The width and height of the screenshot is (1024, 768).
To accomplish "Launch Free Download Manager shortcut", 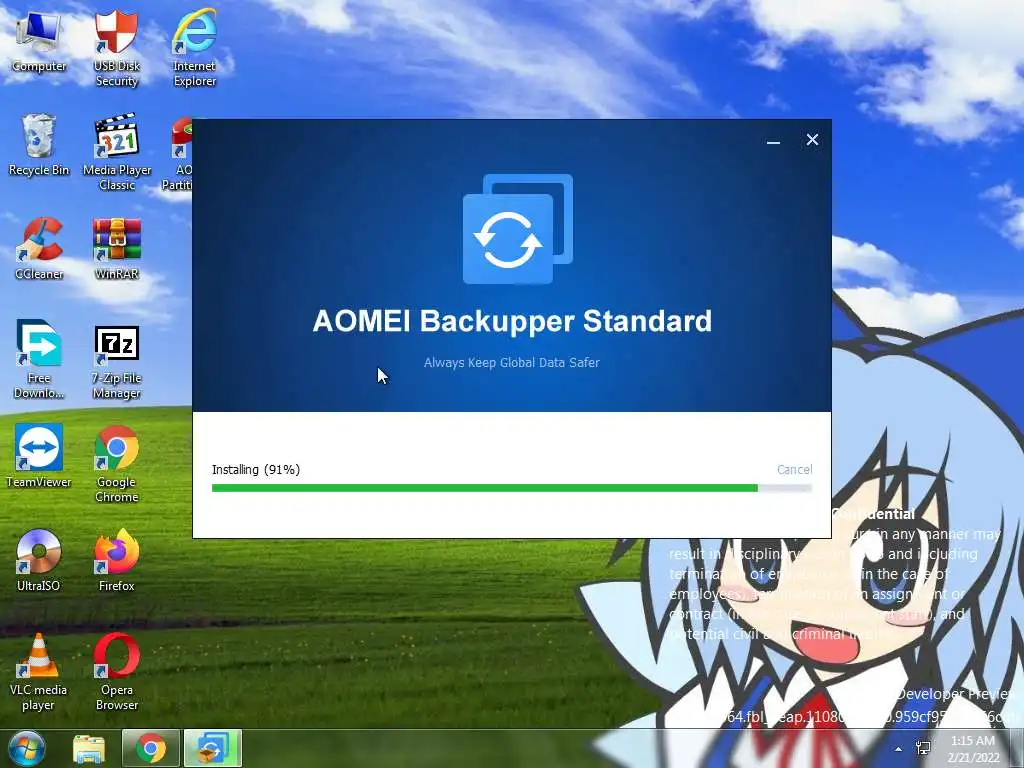I will pos(39,359).
